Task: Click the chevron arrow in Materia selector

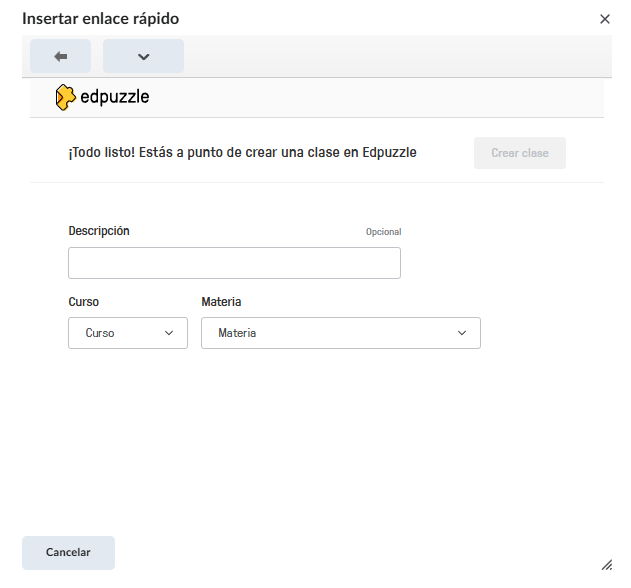Action: pos(462,333)
